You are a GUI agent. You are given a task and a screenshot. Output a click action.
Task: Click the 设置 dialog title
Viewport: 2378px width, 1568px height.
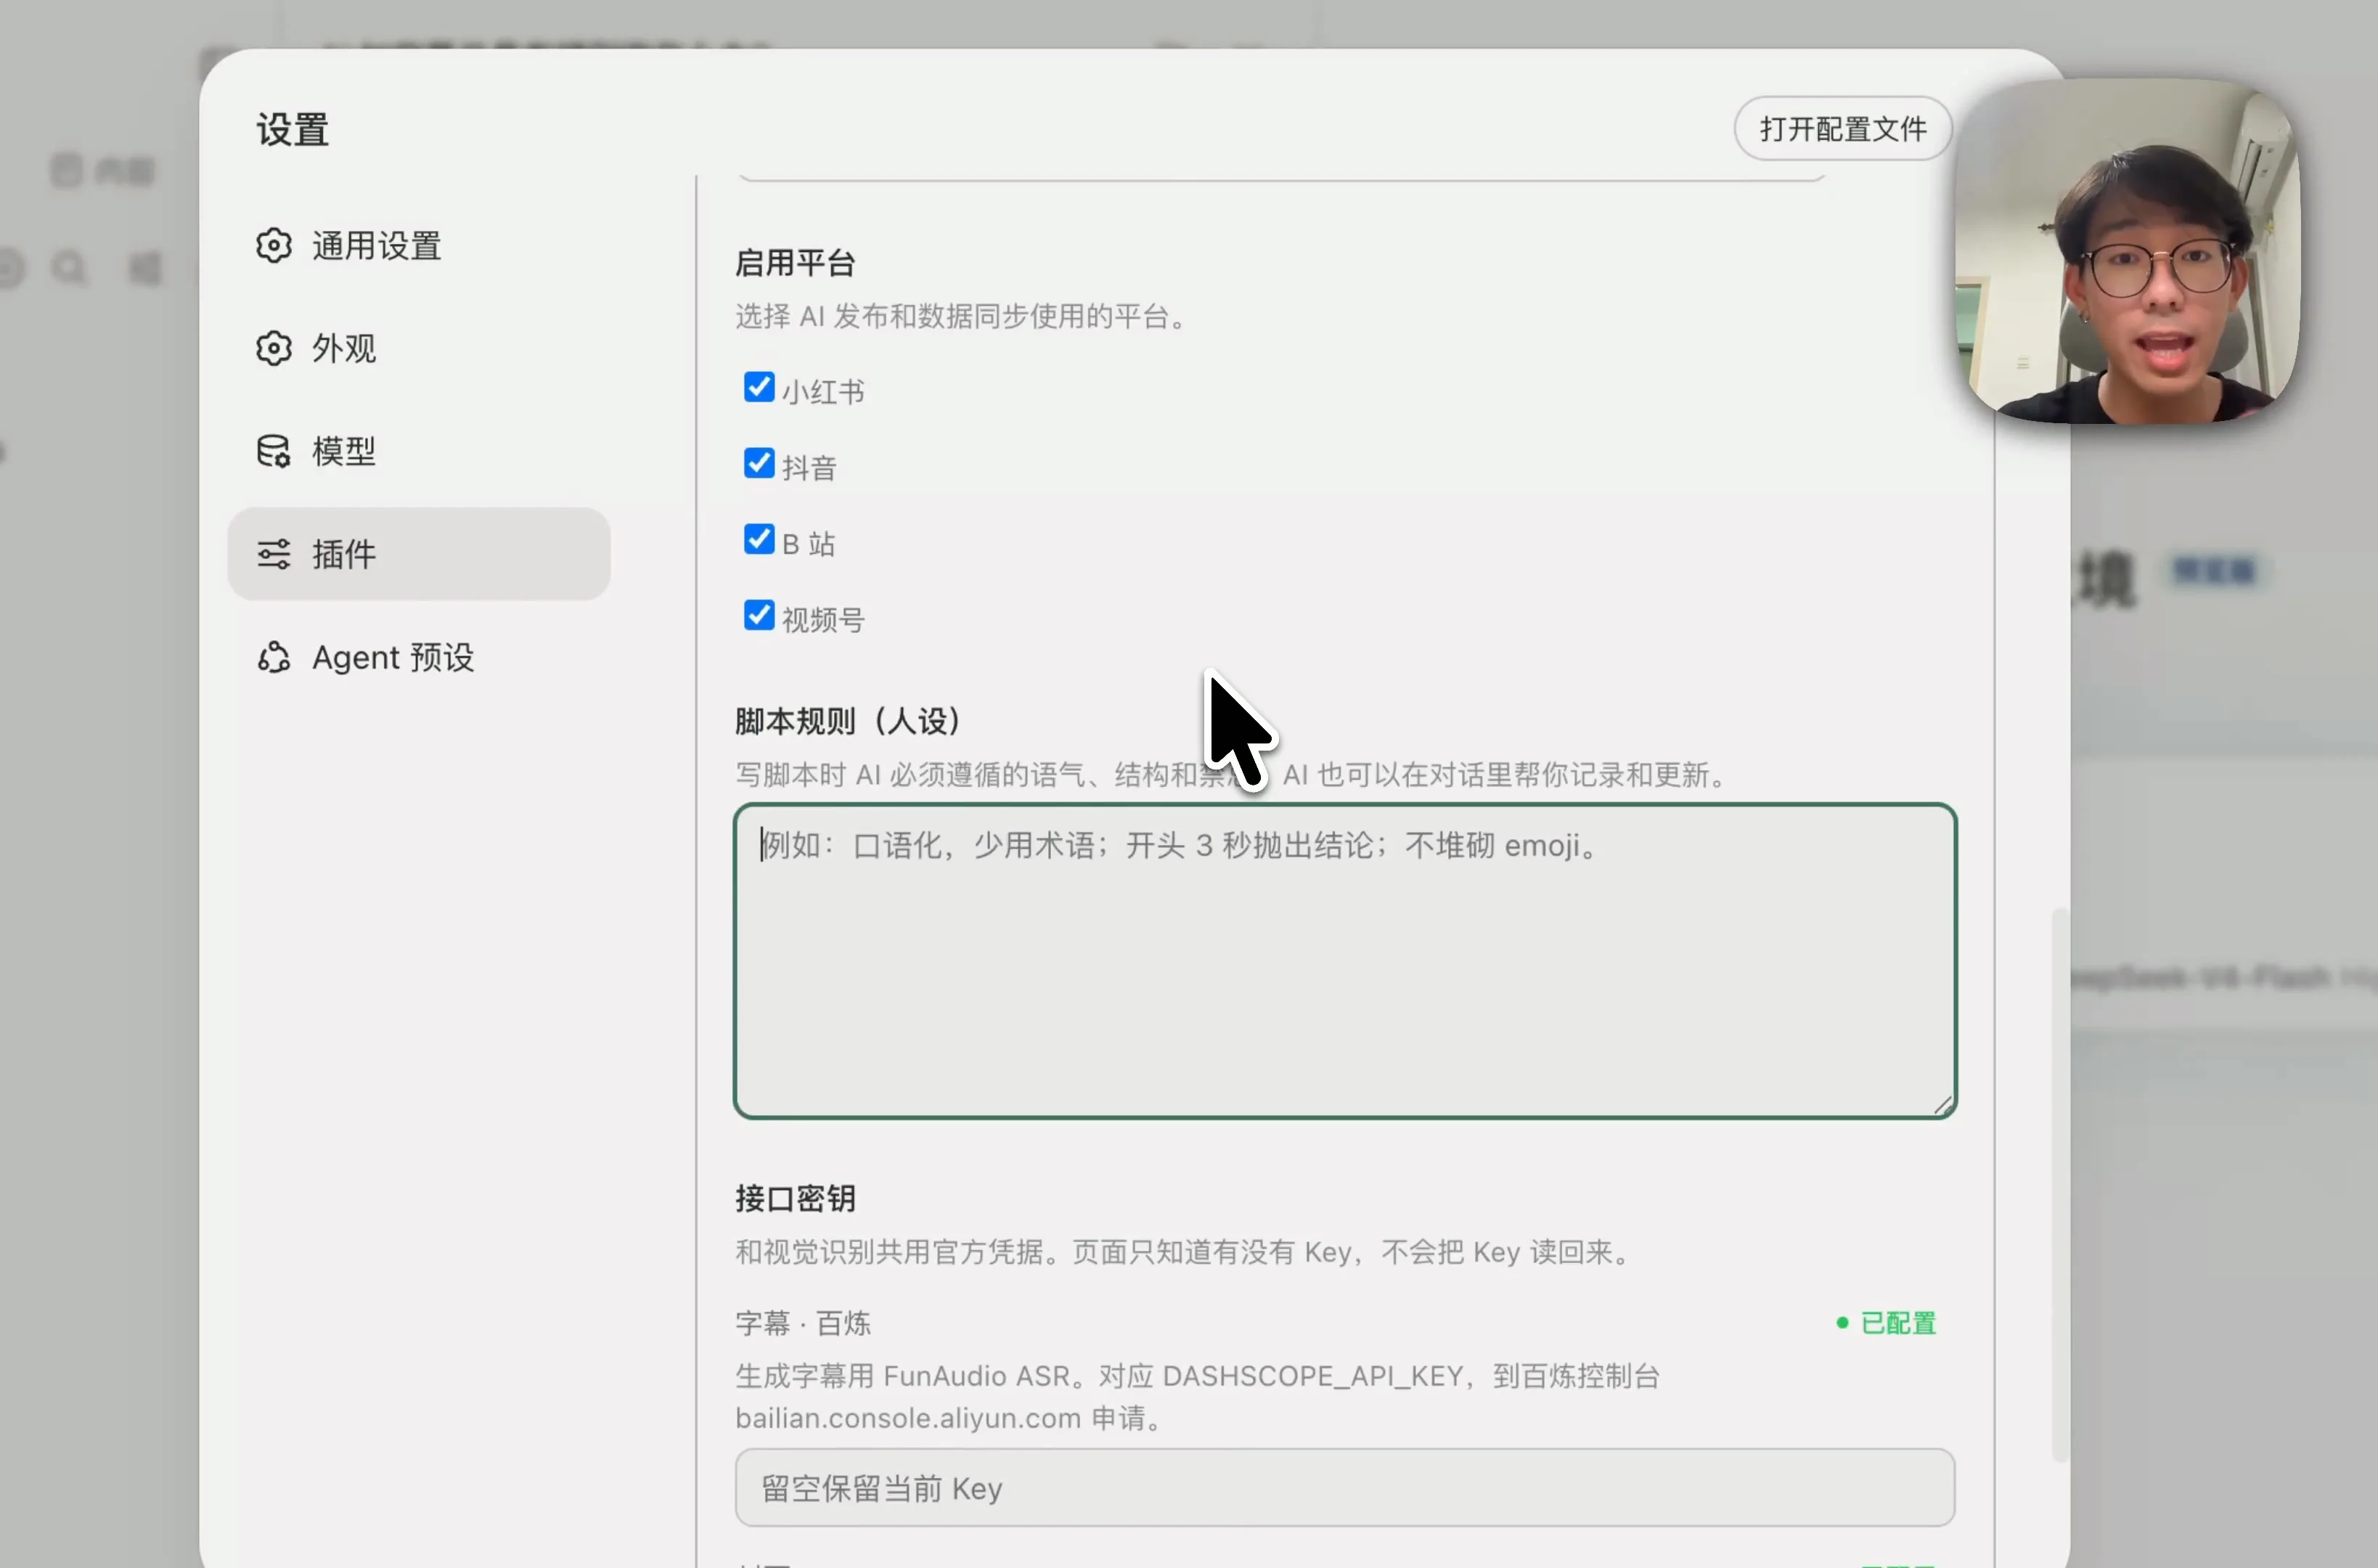(292, 130)
